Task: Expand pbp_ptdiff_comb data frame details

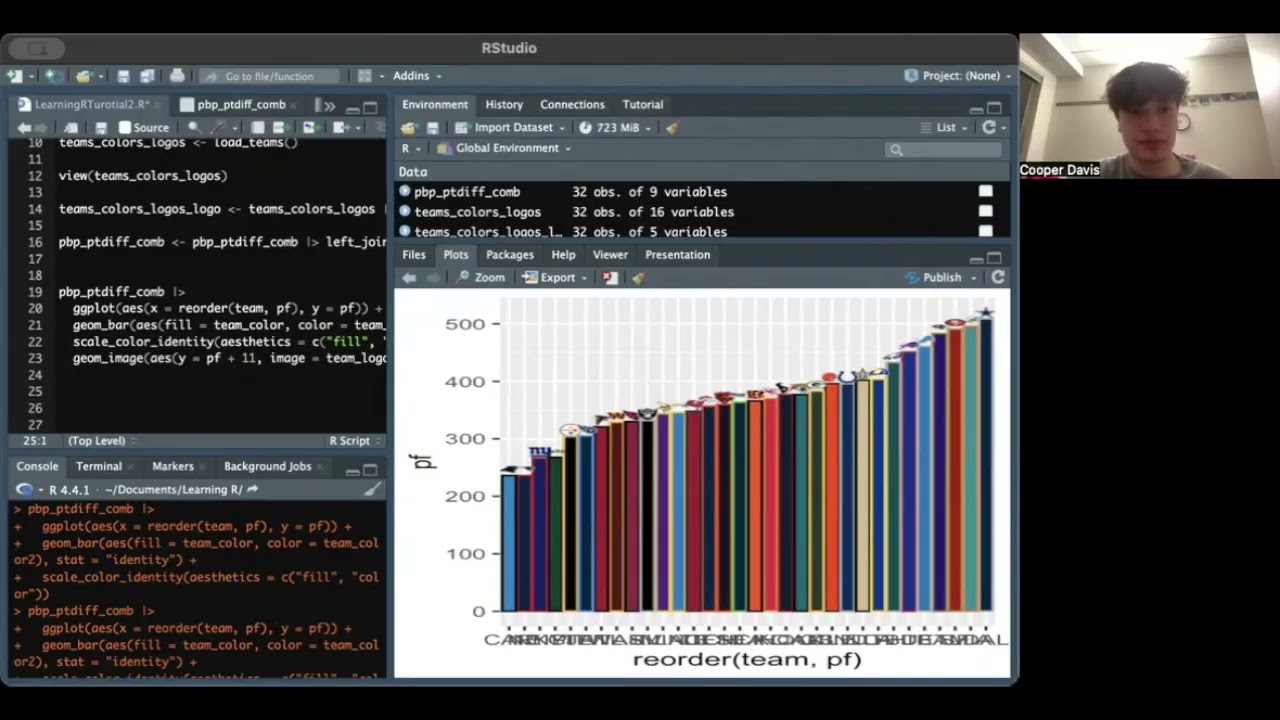Action: pos(405,192)
